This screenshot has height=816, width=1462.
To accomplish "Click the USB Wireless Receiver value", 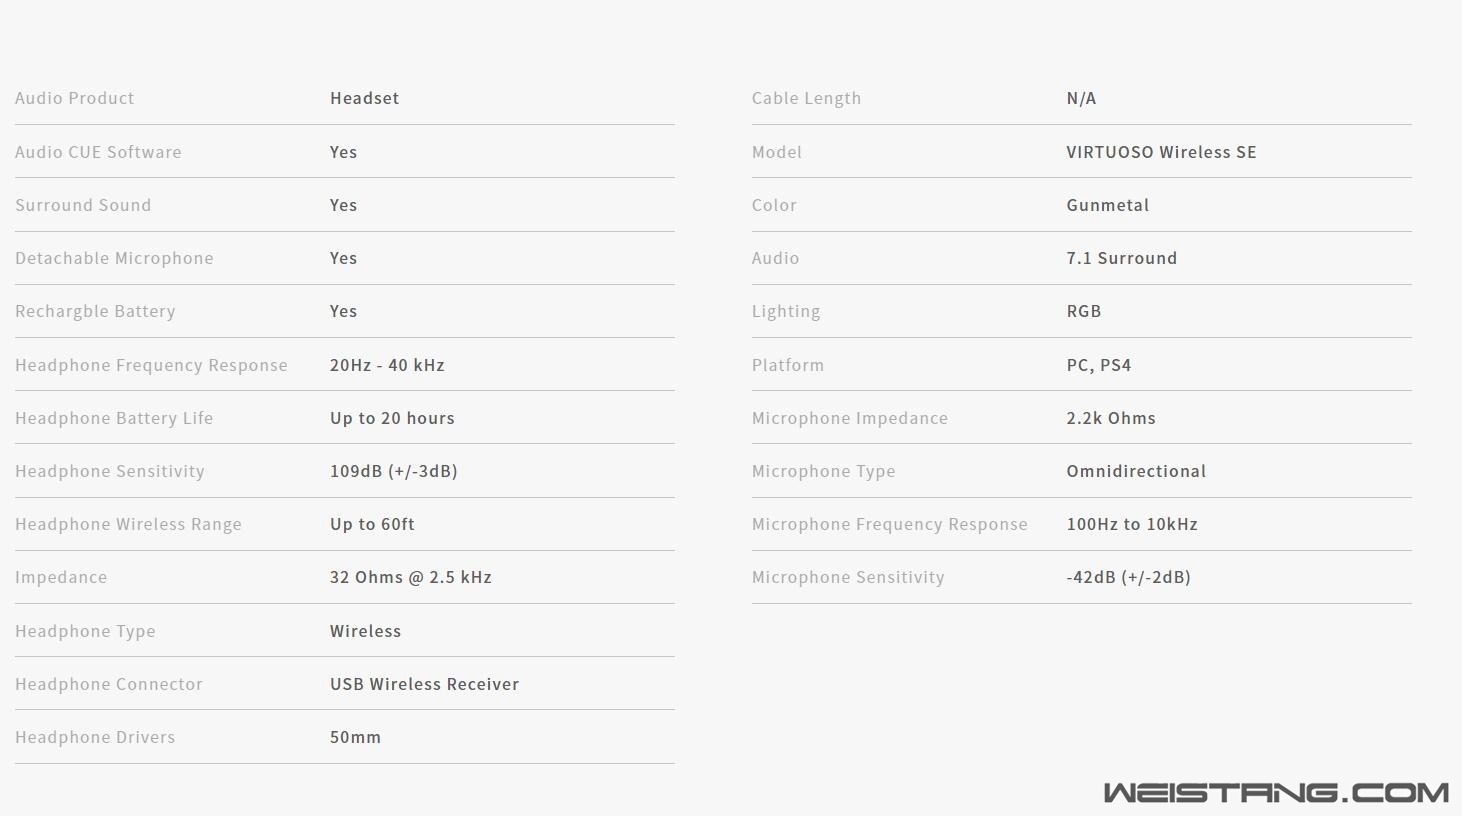I will click(424, 684).
